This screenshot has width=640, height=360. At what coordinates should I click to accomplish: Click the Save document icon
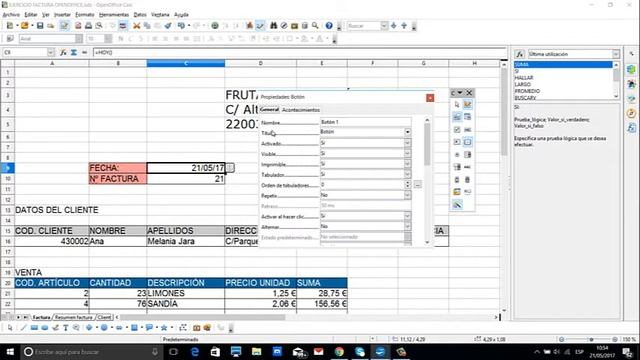click(40, 26)
